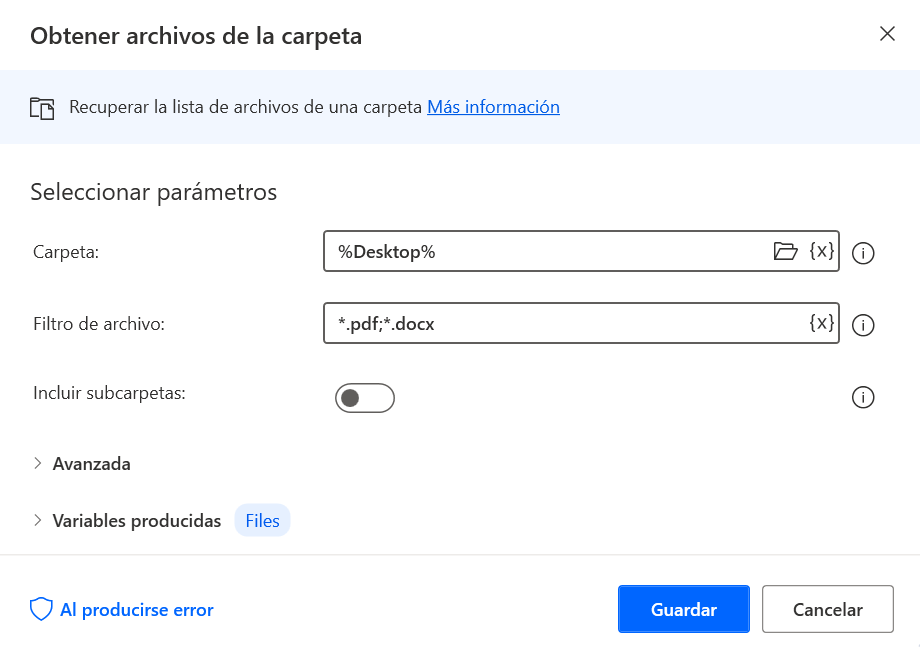View info about the Filtro de archivo parameter
The height and width of the screenshot is (648, 920).
(863, 325)
